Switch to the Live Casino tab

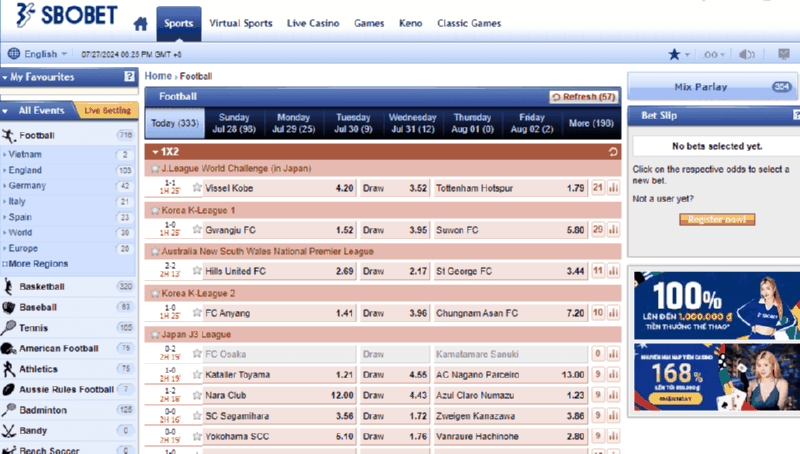pos(312,22)
